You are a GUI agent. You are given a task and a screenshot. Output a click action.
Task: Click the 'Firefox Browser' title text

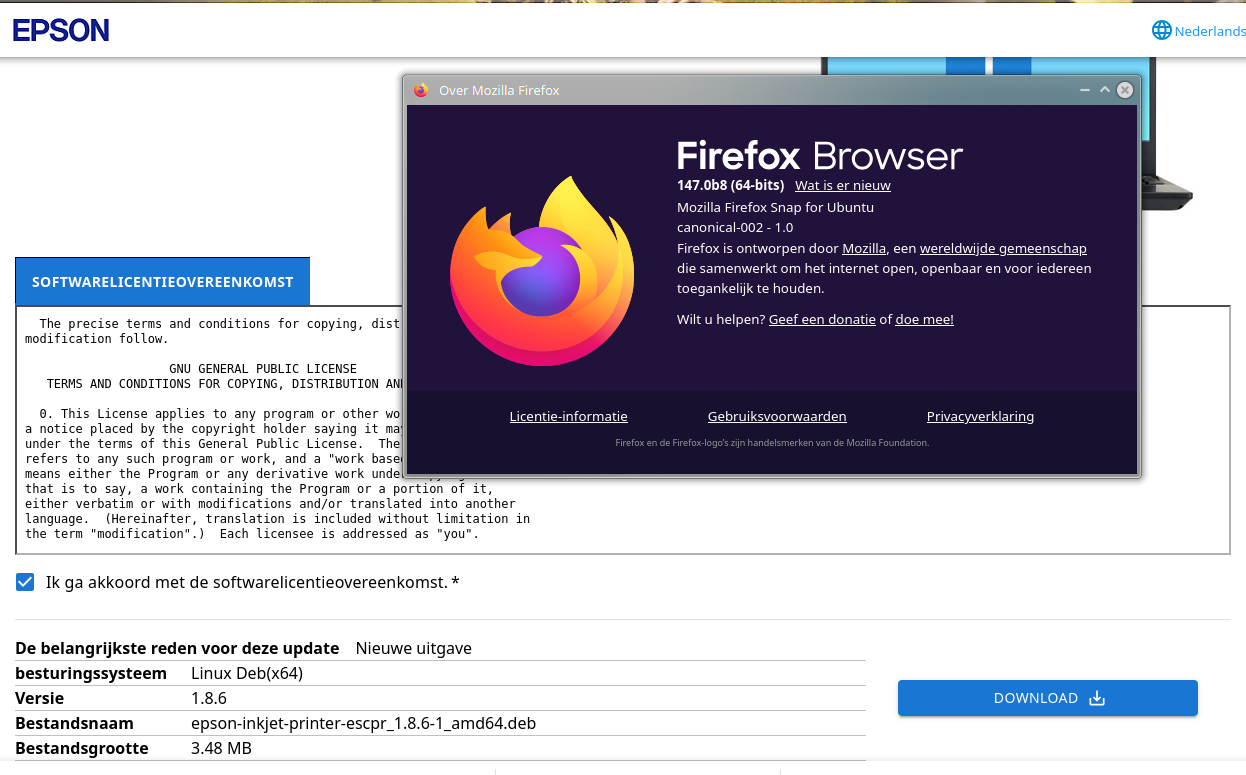click(x=820, y=156)
